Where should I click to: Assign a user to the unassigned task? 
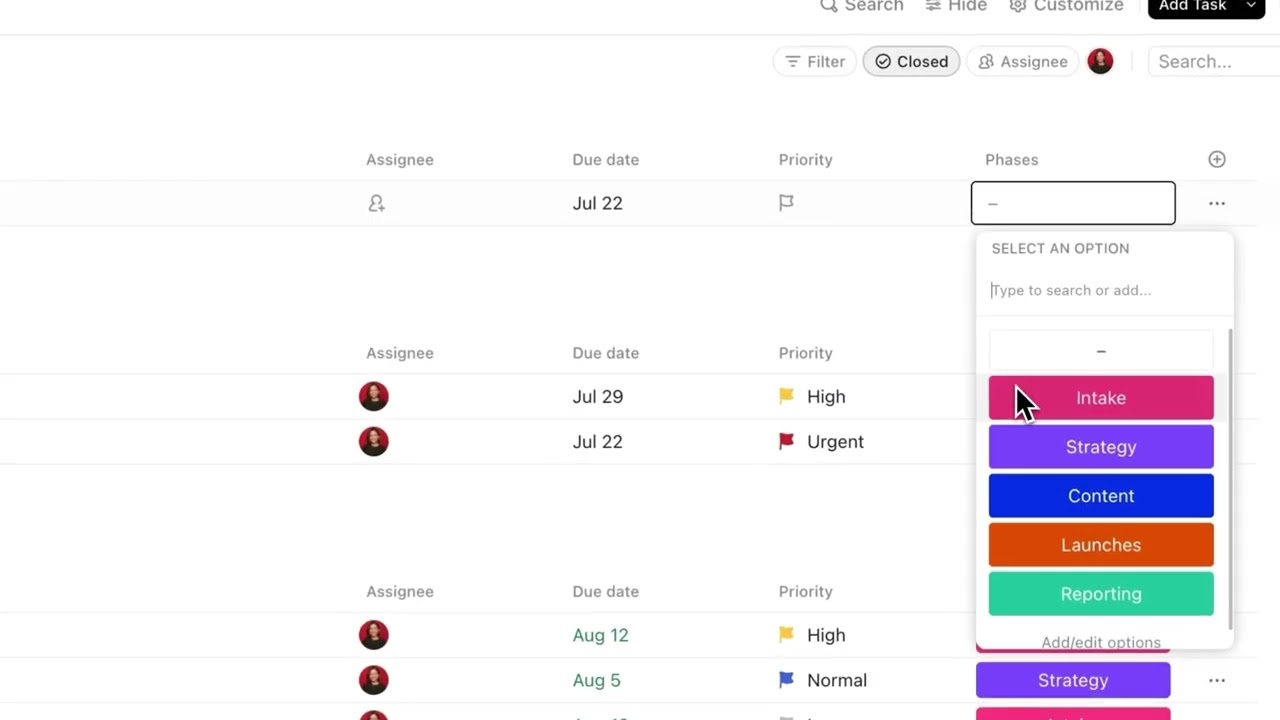click(x=376, y=203)
